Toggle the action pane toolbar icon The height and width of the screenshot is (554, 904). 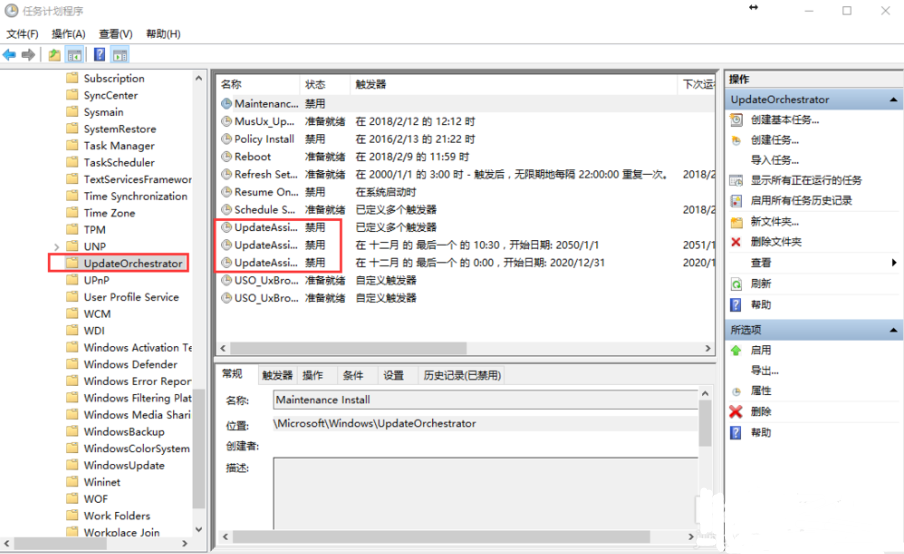[x=120, y=55]
